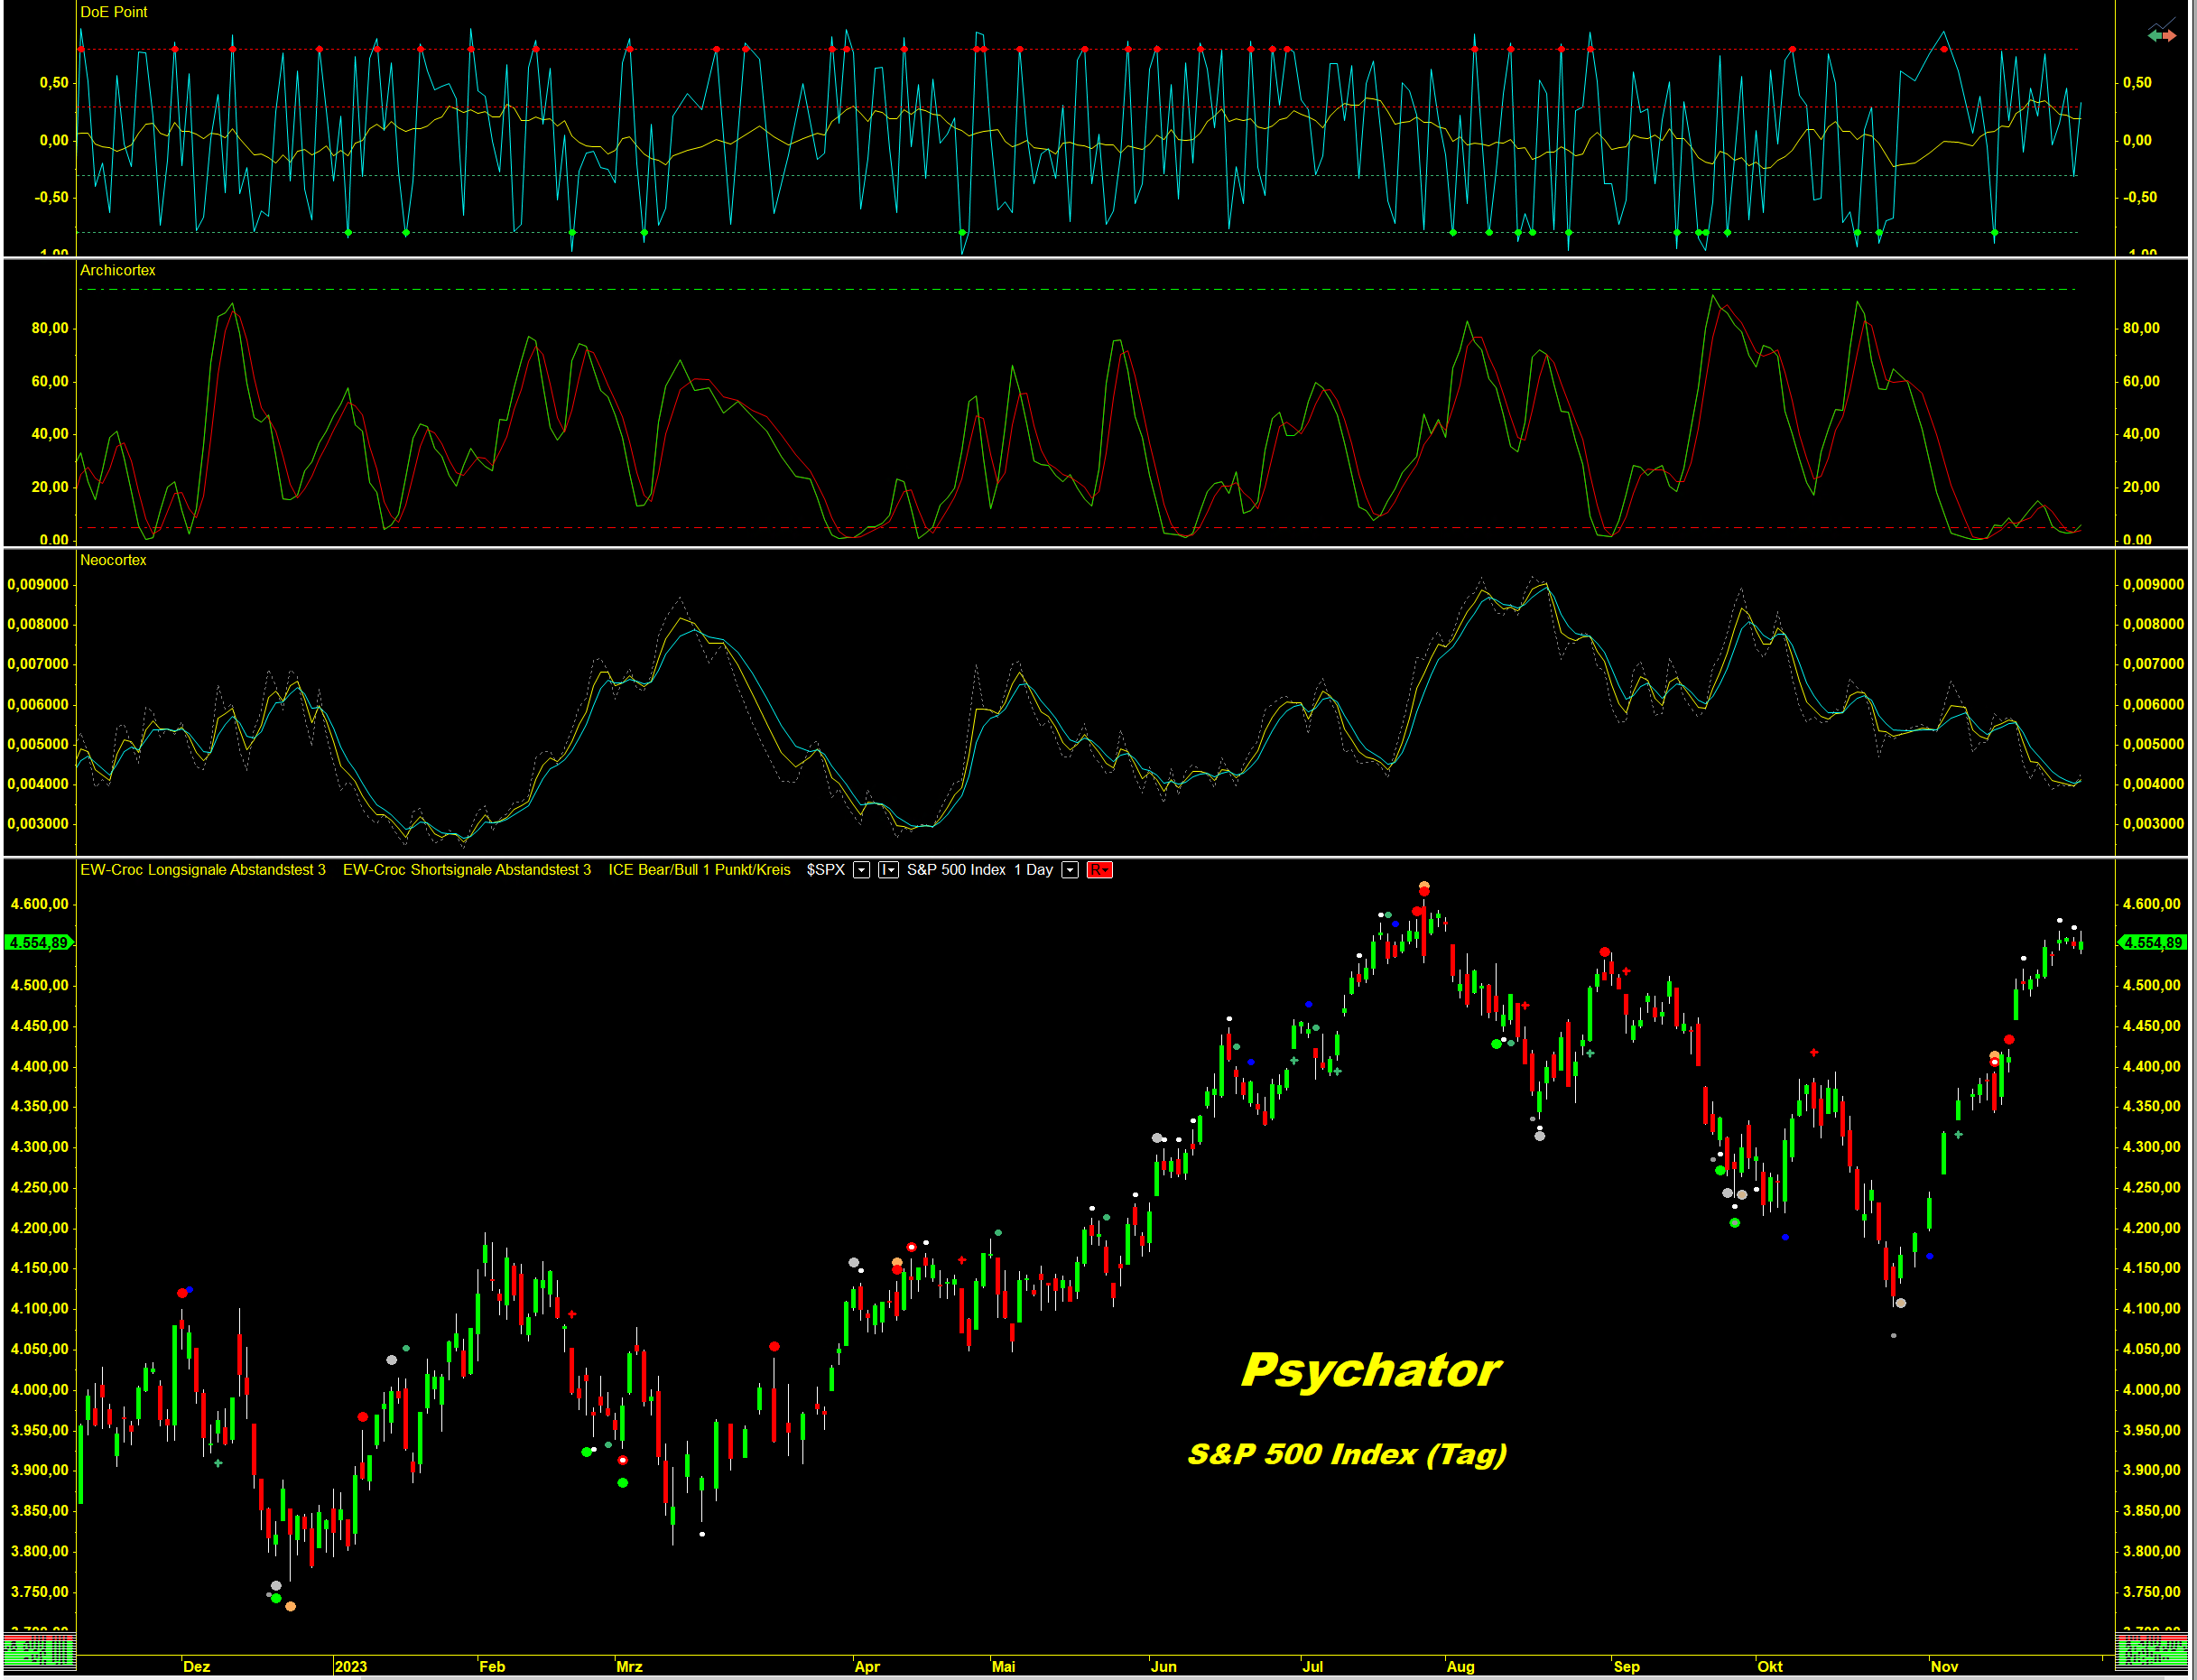Viewport: 2197px width, 1680px height.
Task: Click the Aug marker on time axis
Action: [1460, 1667]
